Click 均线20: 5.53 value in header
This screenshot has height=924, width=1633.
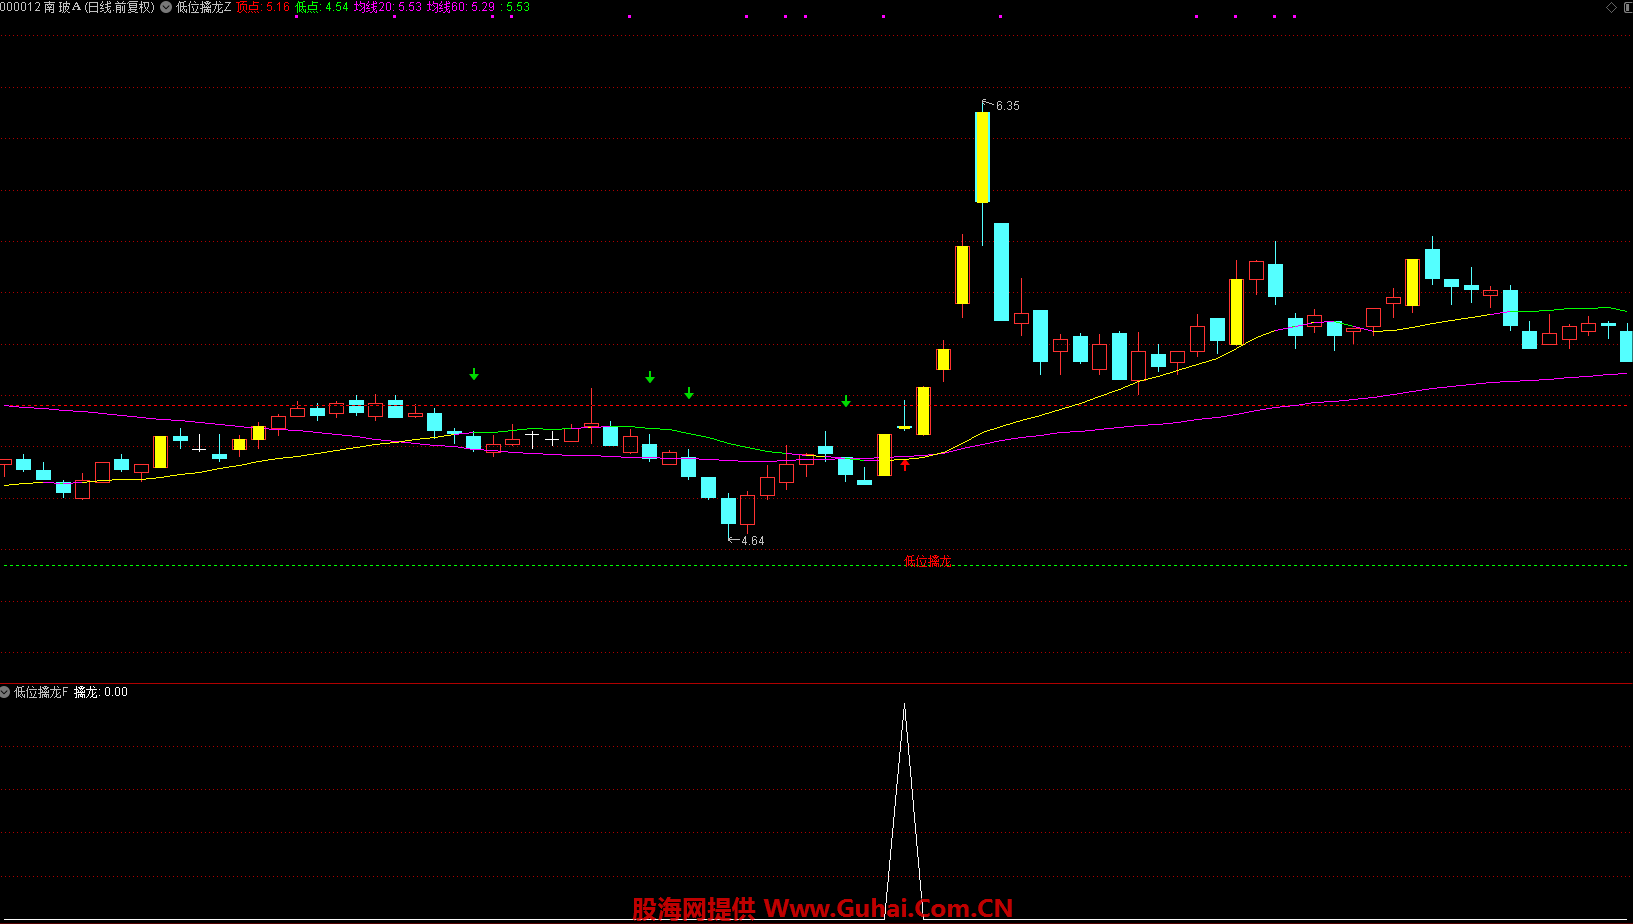click(x=388, y=7)
